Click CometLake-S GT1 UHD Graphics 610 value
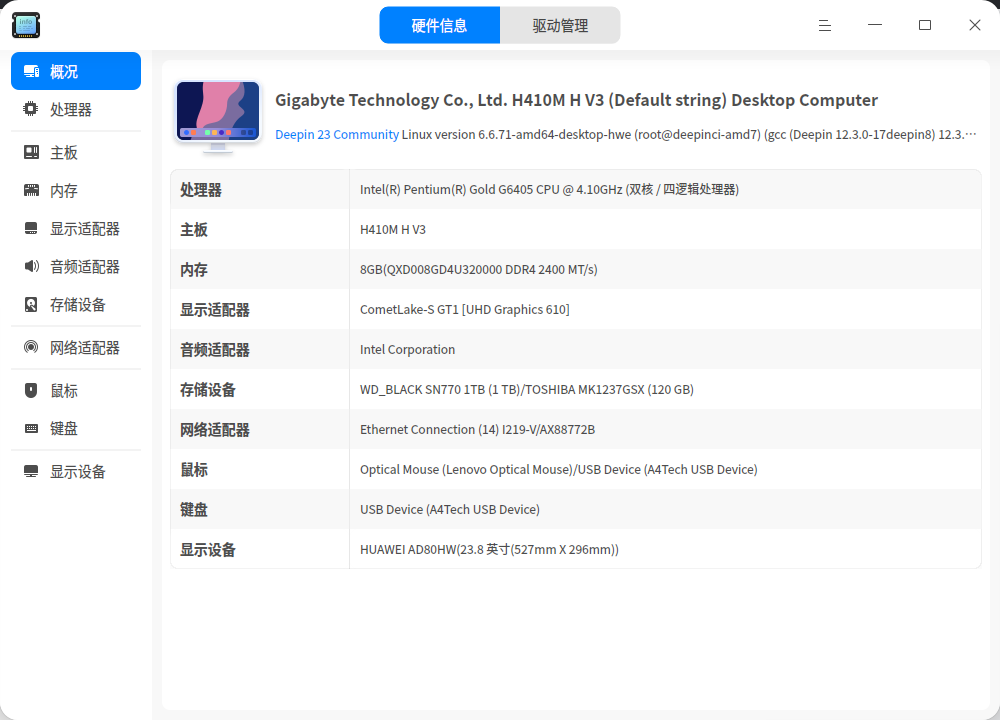The width and height of the screenshot is (1000, 720). [464, 310]
